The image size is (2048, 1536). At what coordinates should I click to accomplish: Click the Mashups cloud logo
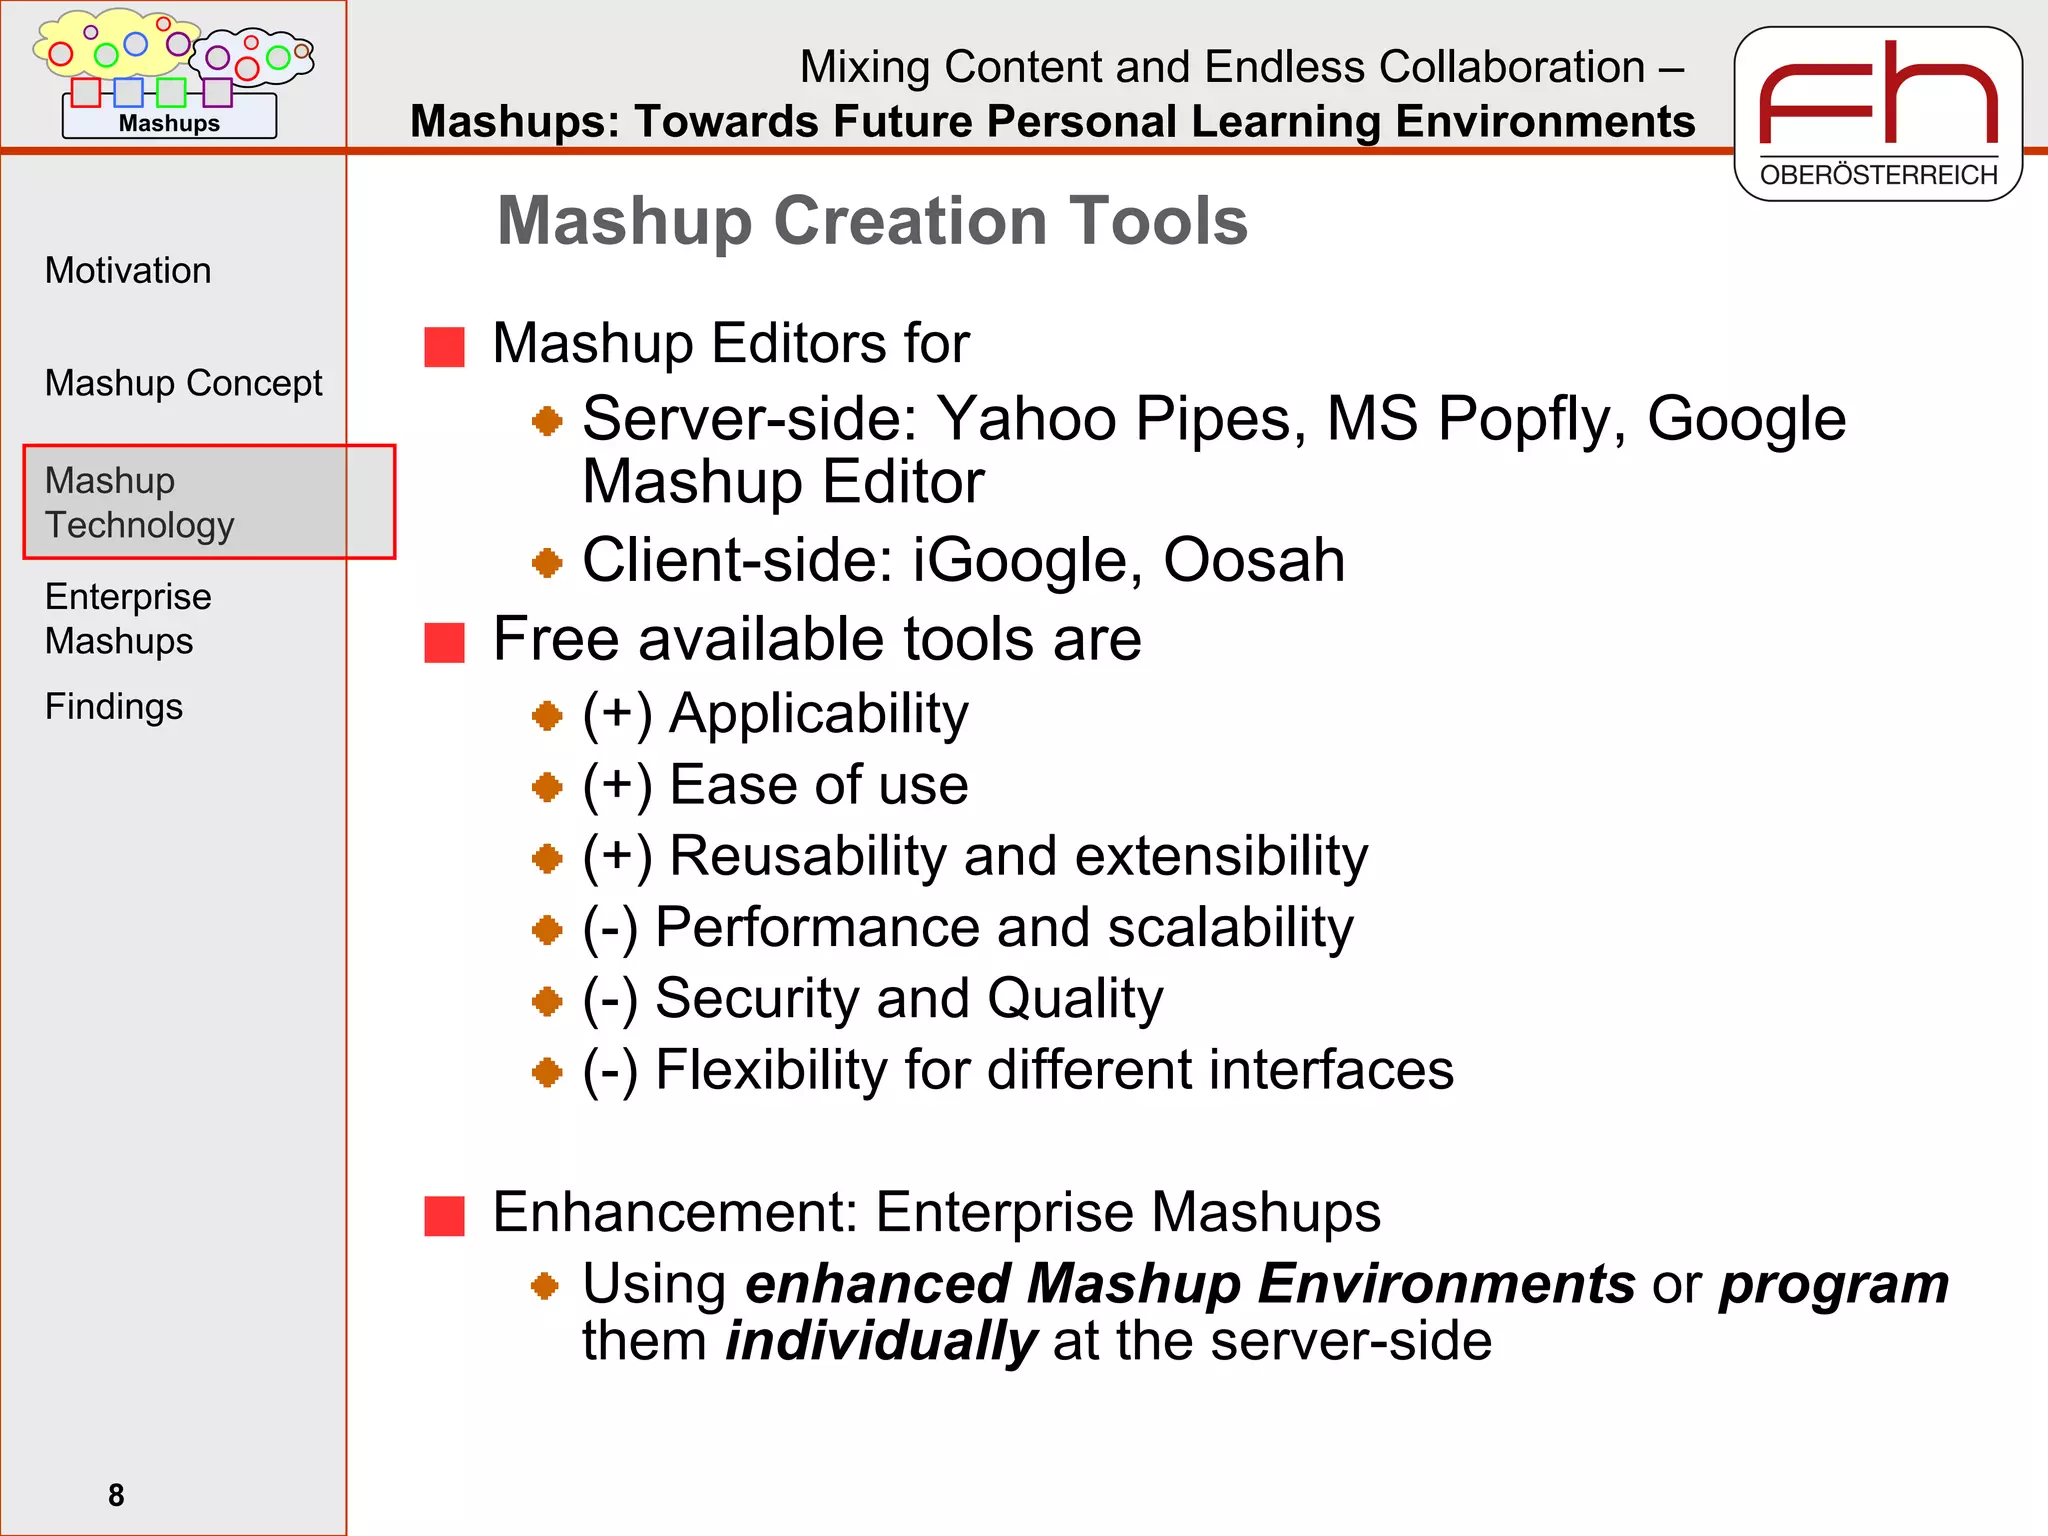coord(172,74)
